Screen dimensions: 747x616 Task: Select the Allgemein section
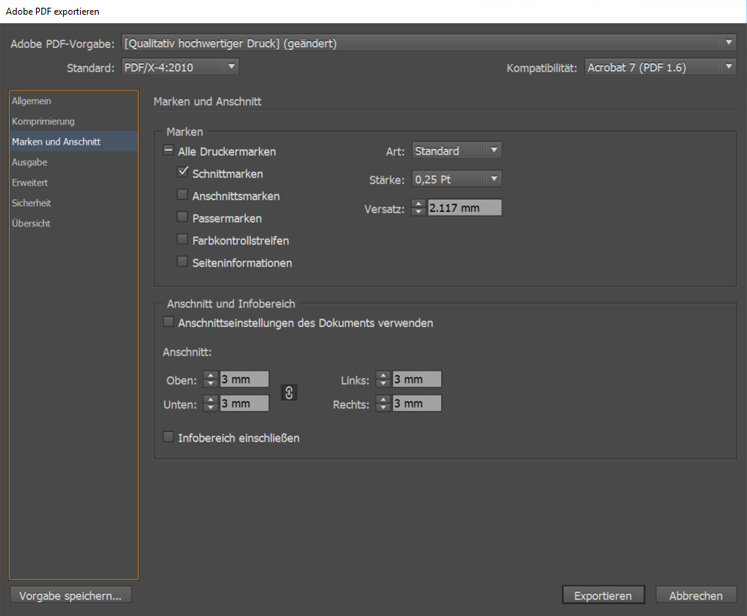pos(74,101)
